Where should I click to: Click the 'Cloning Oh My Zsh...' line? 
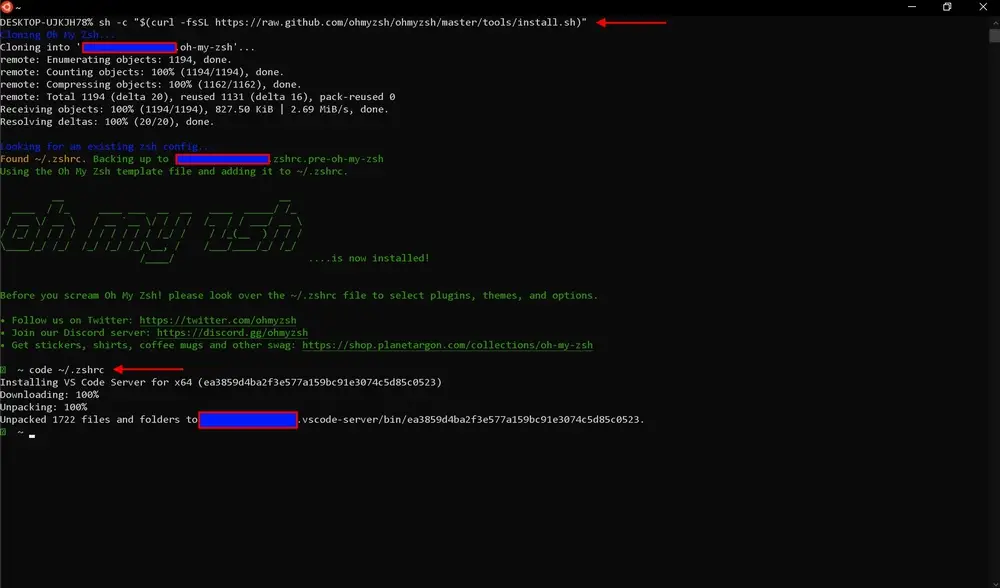[57, 34]
